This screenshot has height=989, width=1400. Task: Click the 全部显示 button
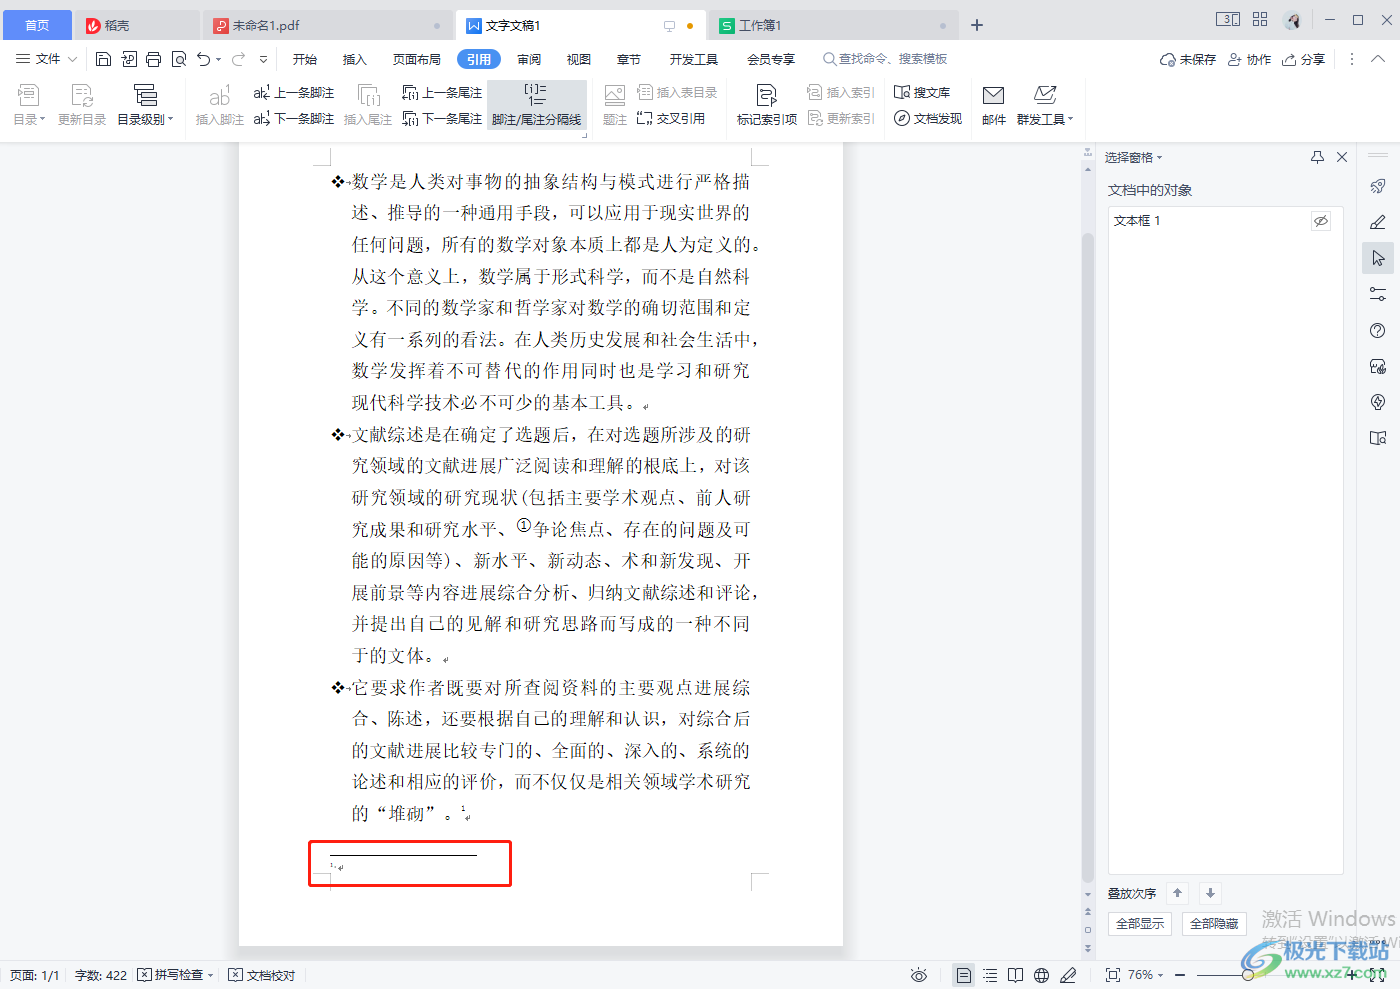pos(1140,923)
